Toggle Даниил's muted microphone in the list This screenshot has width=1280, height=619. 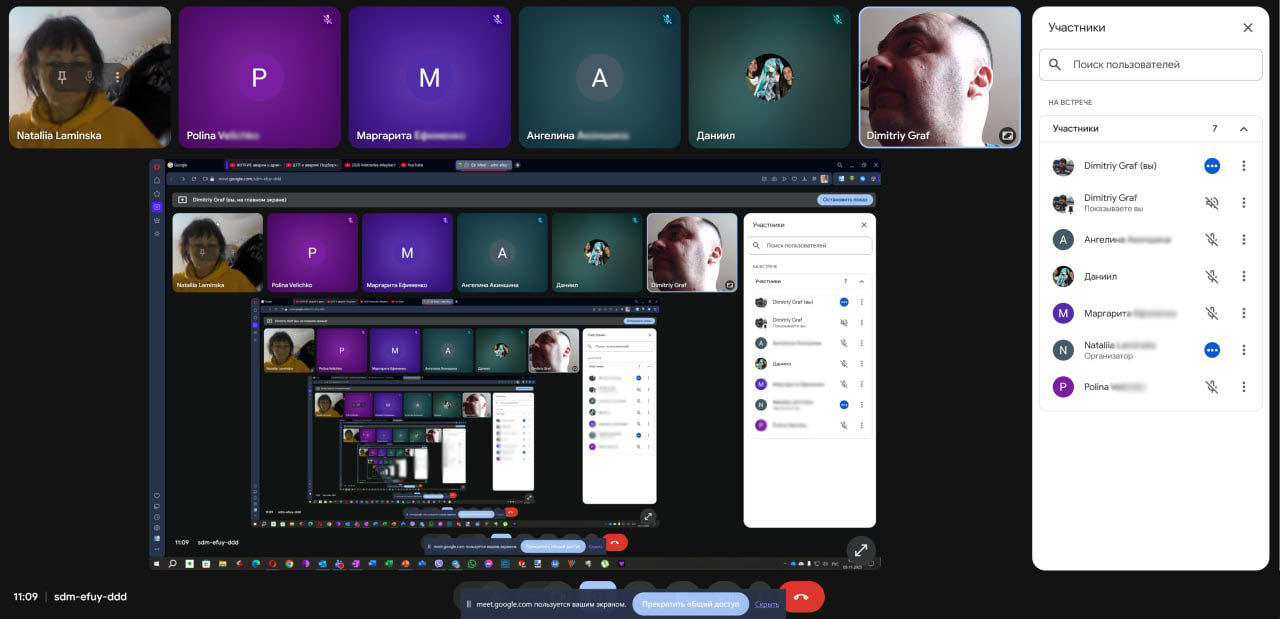coord(1212,277)
